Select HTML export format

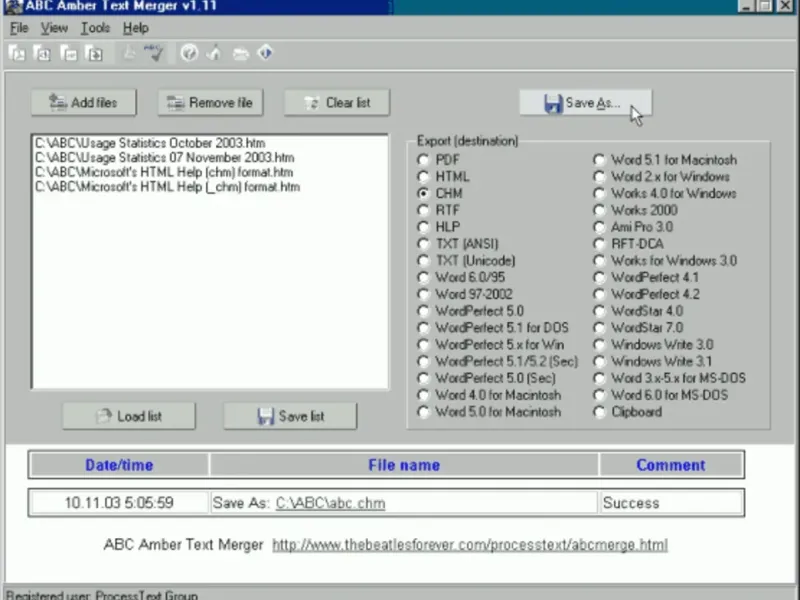[x=443, y=177]
